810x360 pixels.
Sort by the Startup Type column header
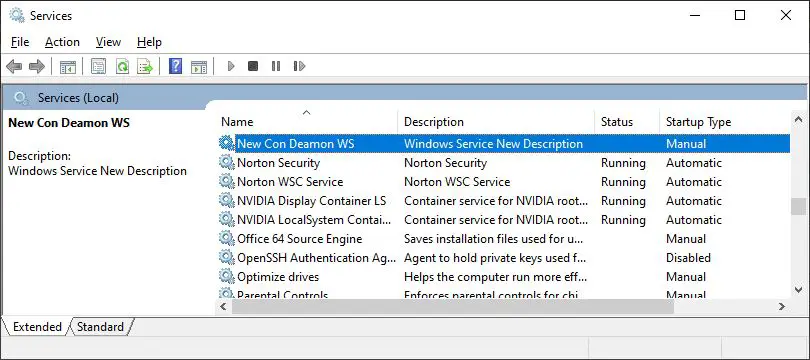(724, 122)
